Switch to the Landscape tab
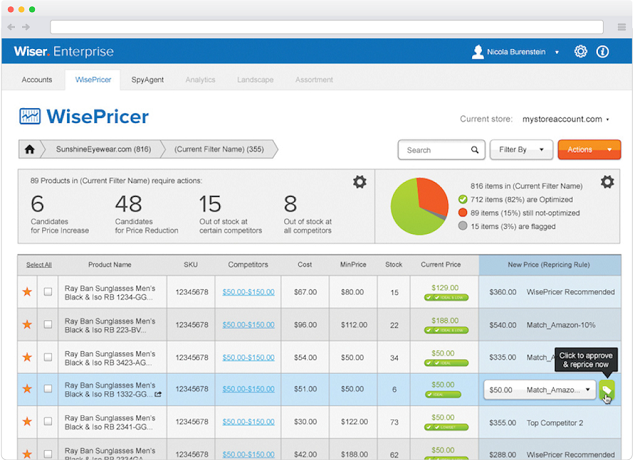The image size is (640, 460). [x=255, y=80]
